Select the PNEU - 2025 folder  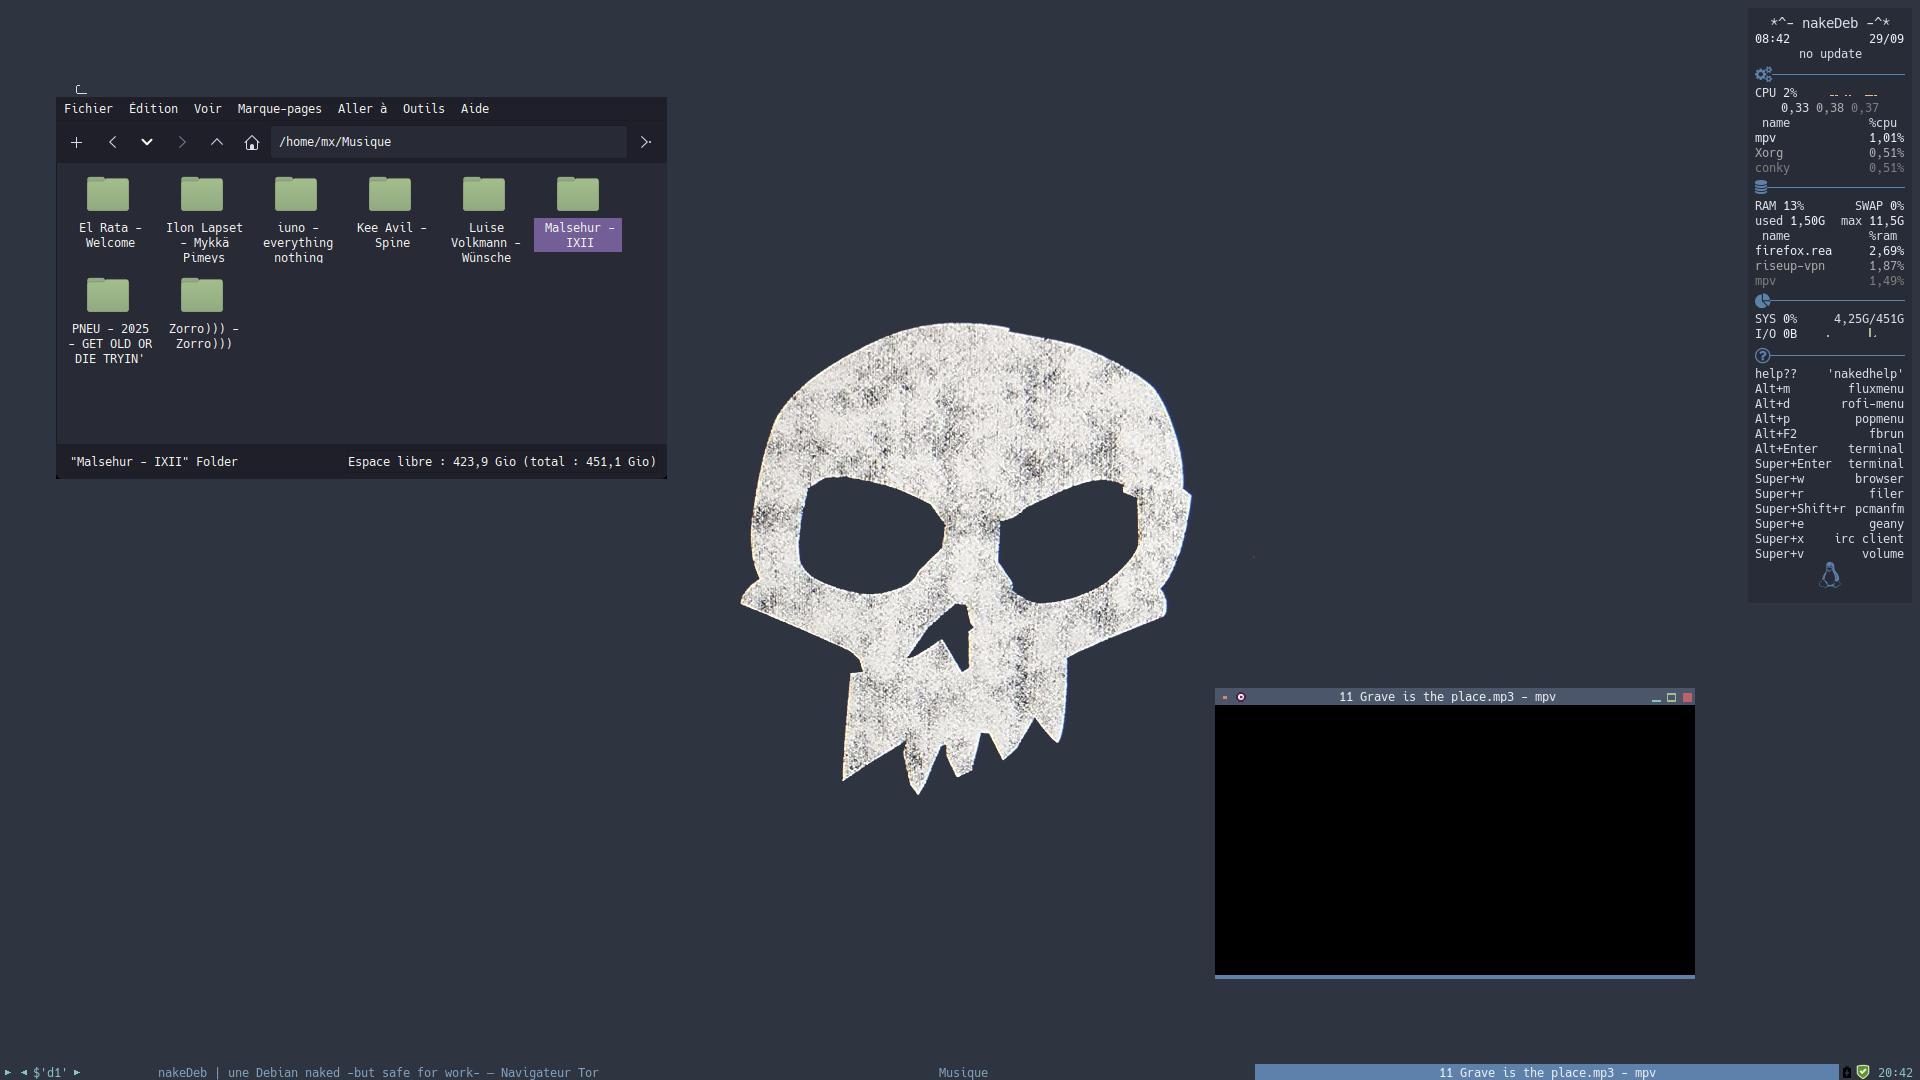click(x=108, y=296)
